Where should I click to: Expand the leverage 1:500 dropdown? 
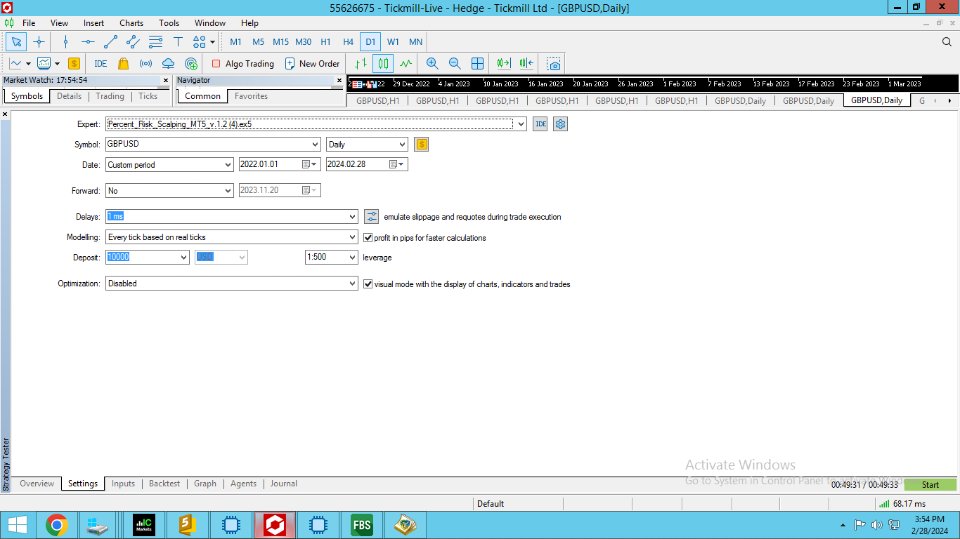pos(352,257)
